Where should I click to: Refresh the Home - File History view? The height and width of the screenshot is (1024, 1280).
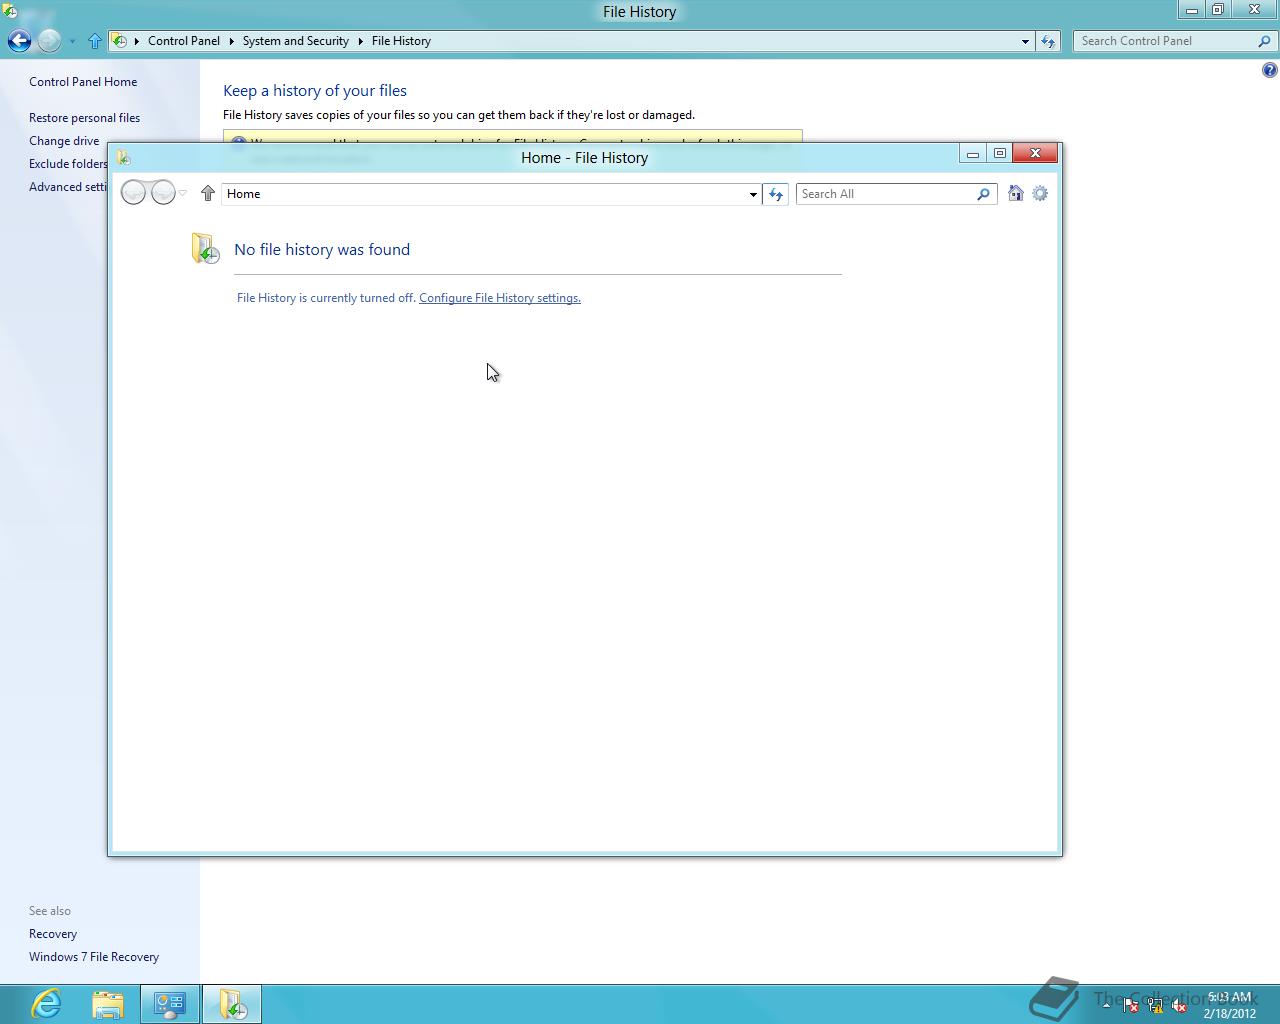776,194
